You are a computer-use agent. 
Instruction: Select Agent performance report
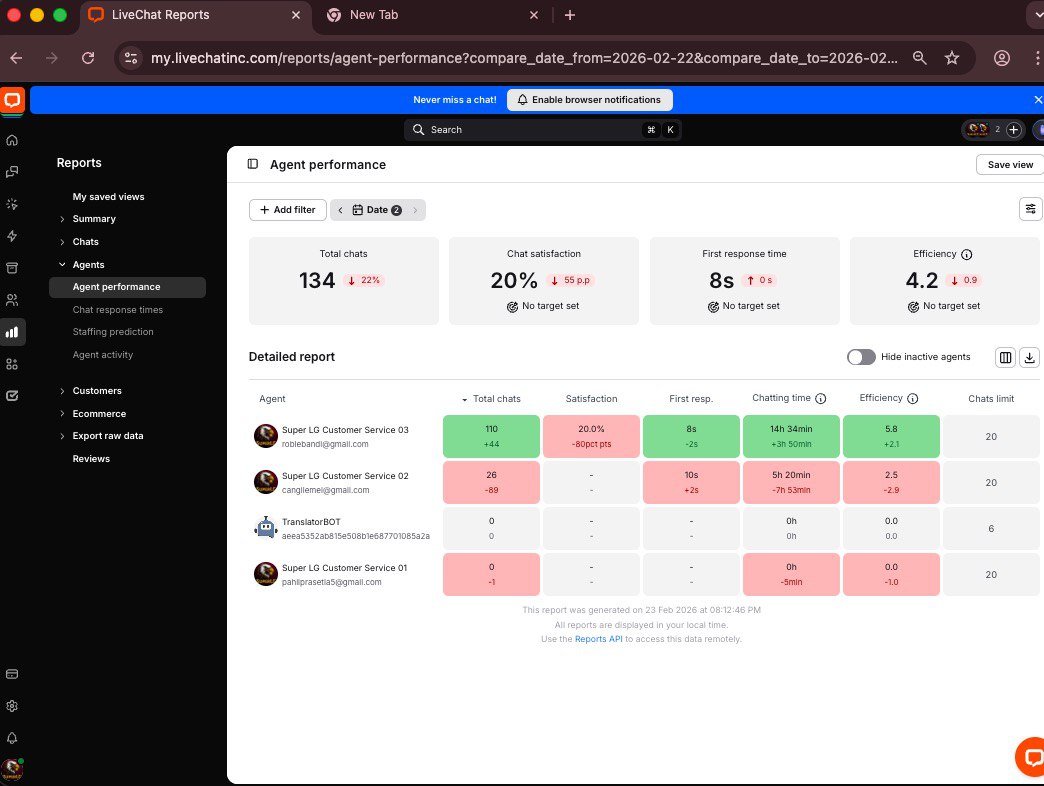tap(127, 287)
